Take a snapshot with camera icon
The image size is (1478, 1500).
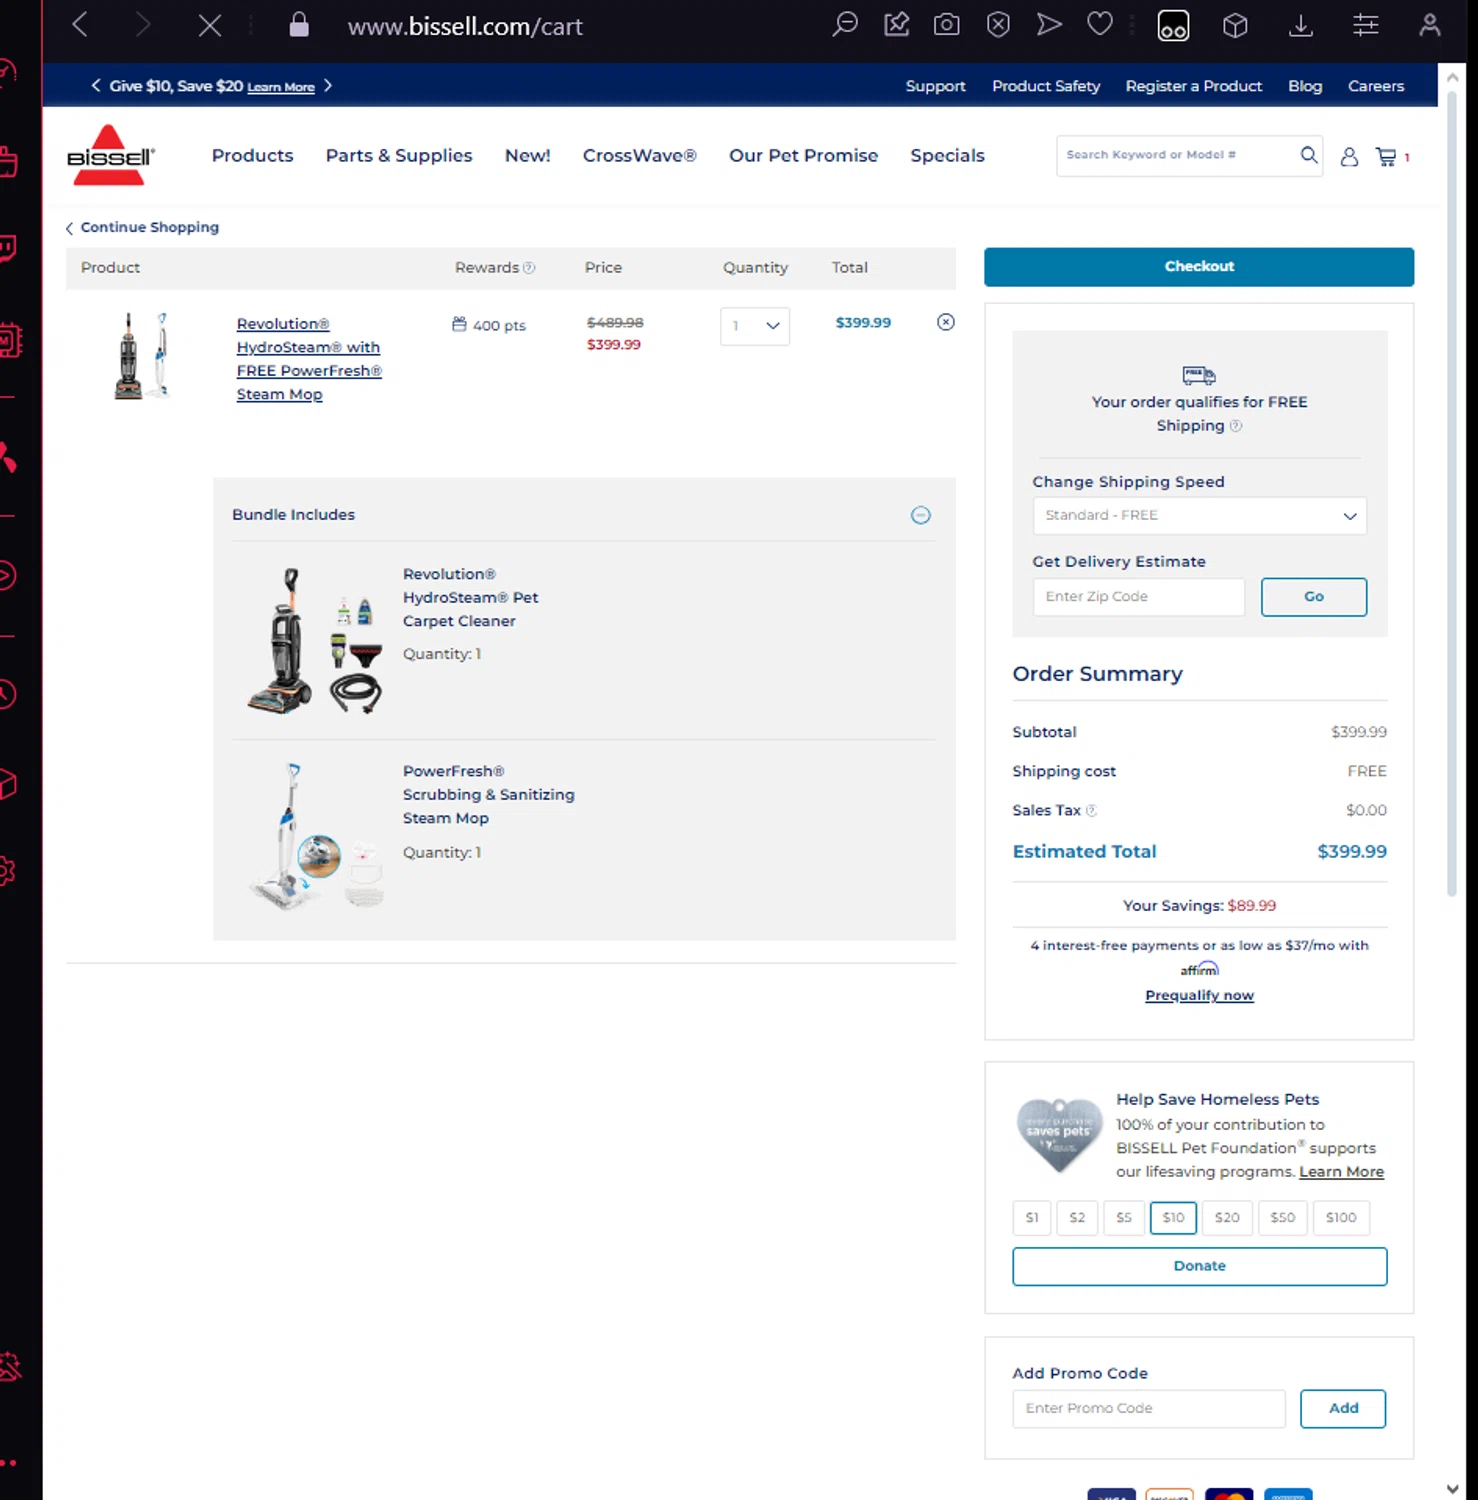(946, 24)
